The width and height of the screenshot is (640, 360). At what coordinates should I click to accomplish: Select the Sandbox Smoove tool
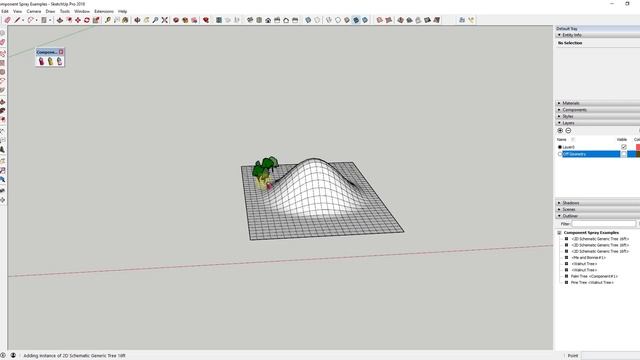(400, 20)
